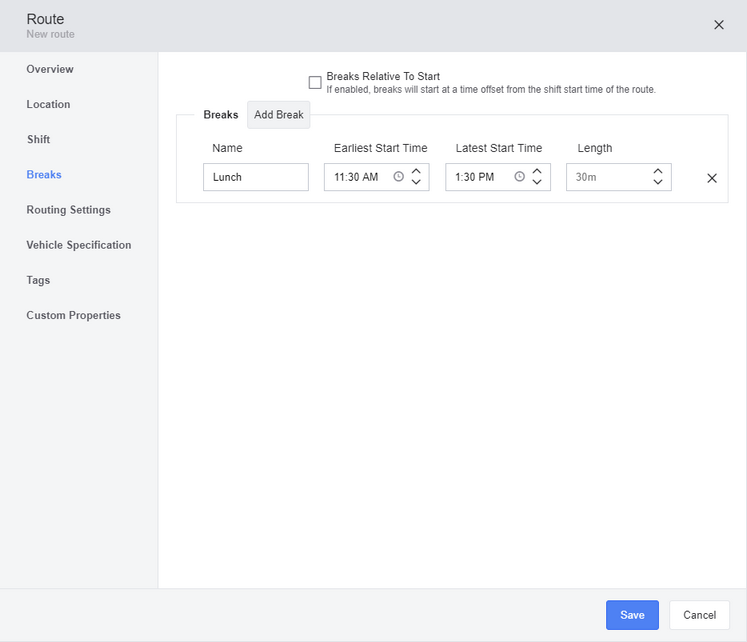747x642 pixels.
Task: Save the new route
Action: click(632, 615)
